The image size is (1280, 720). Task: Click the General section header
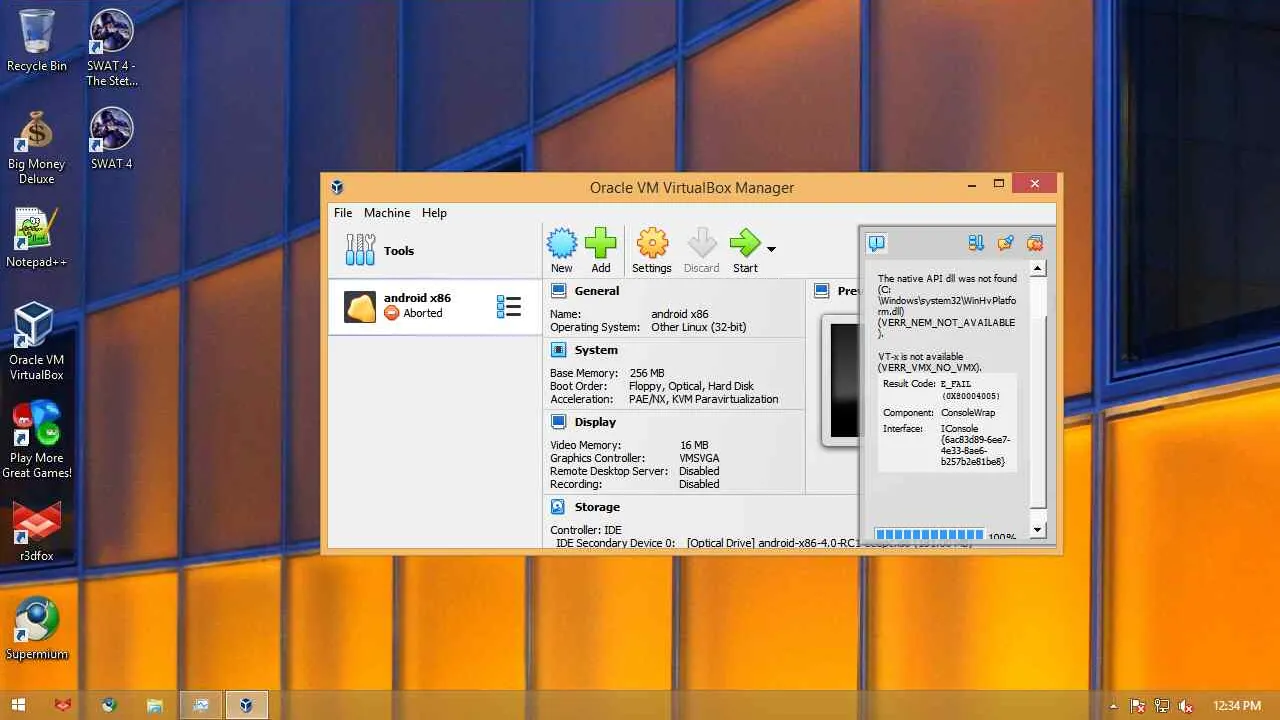click(597, 291)
